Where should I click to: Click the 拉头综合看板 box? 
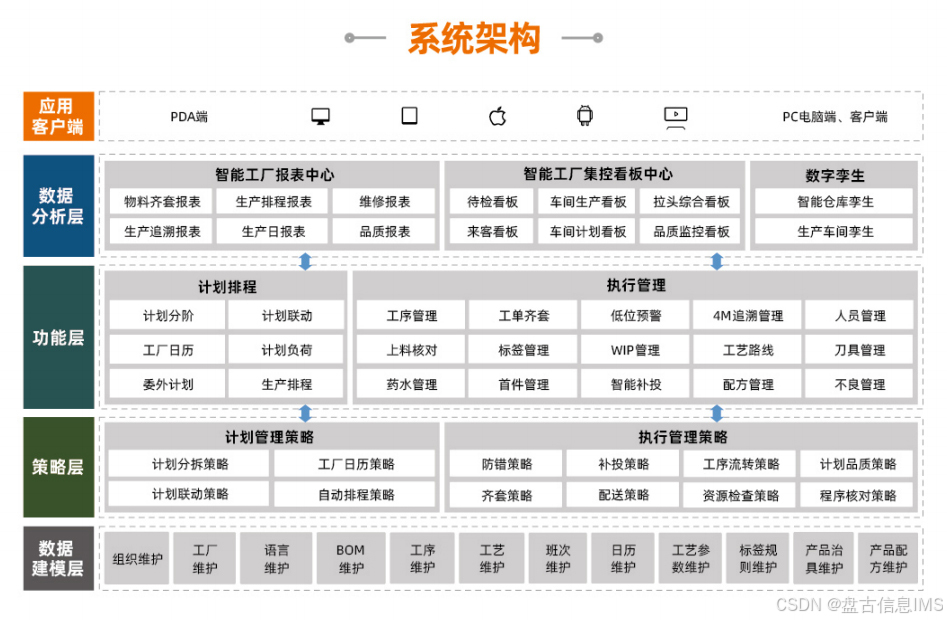(x=691, y=202)
